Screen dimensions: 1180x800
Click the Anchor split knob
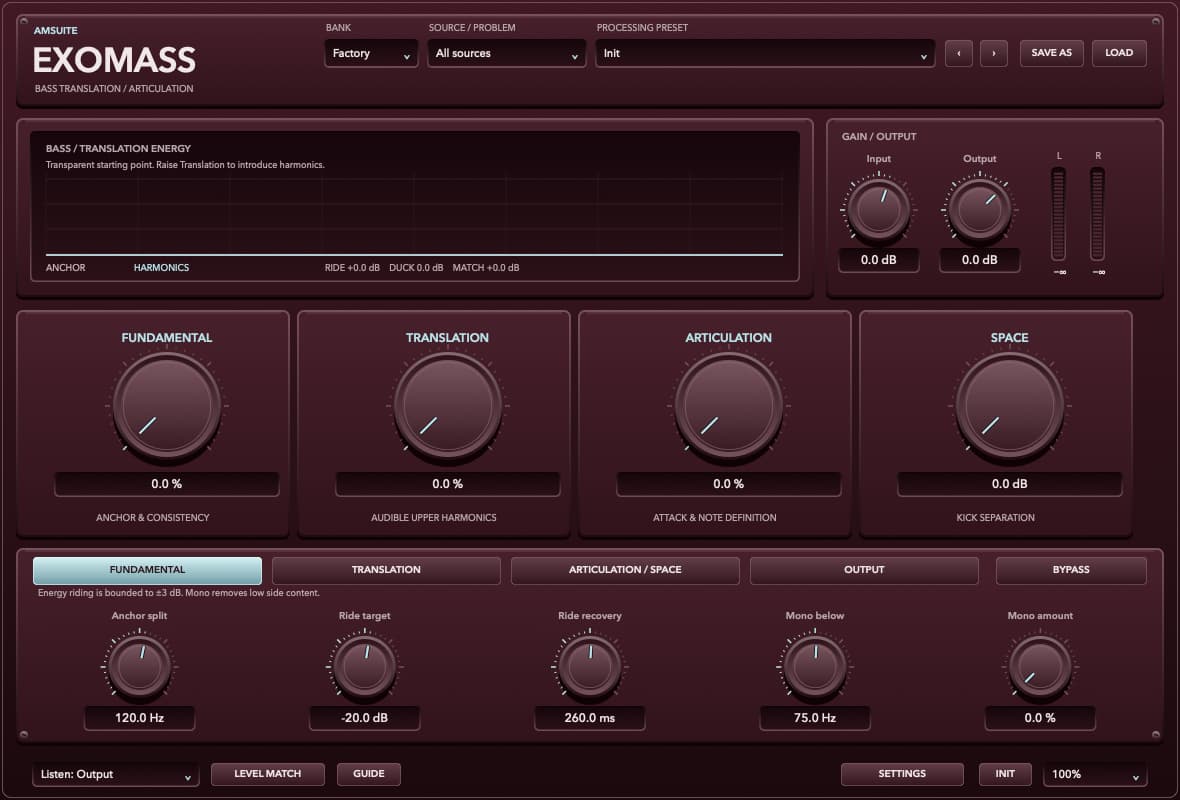pyautogui.click(x=139, y=666)
